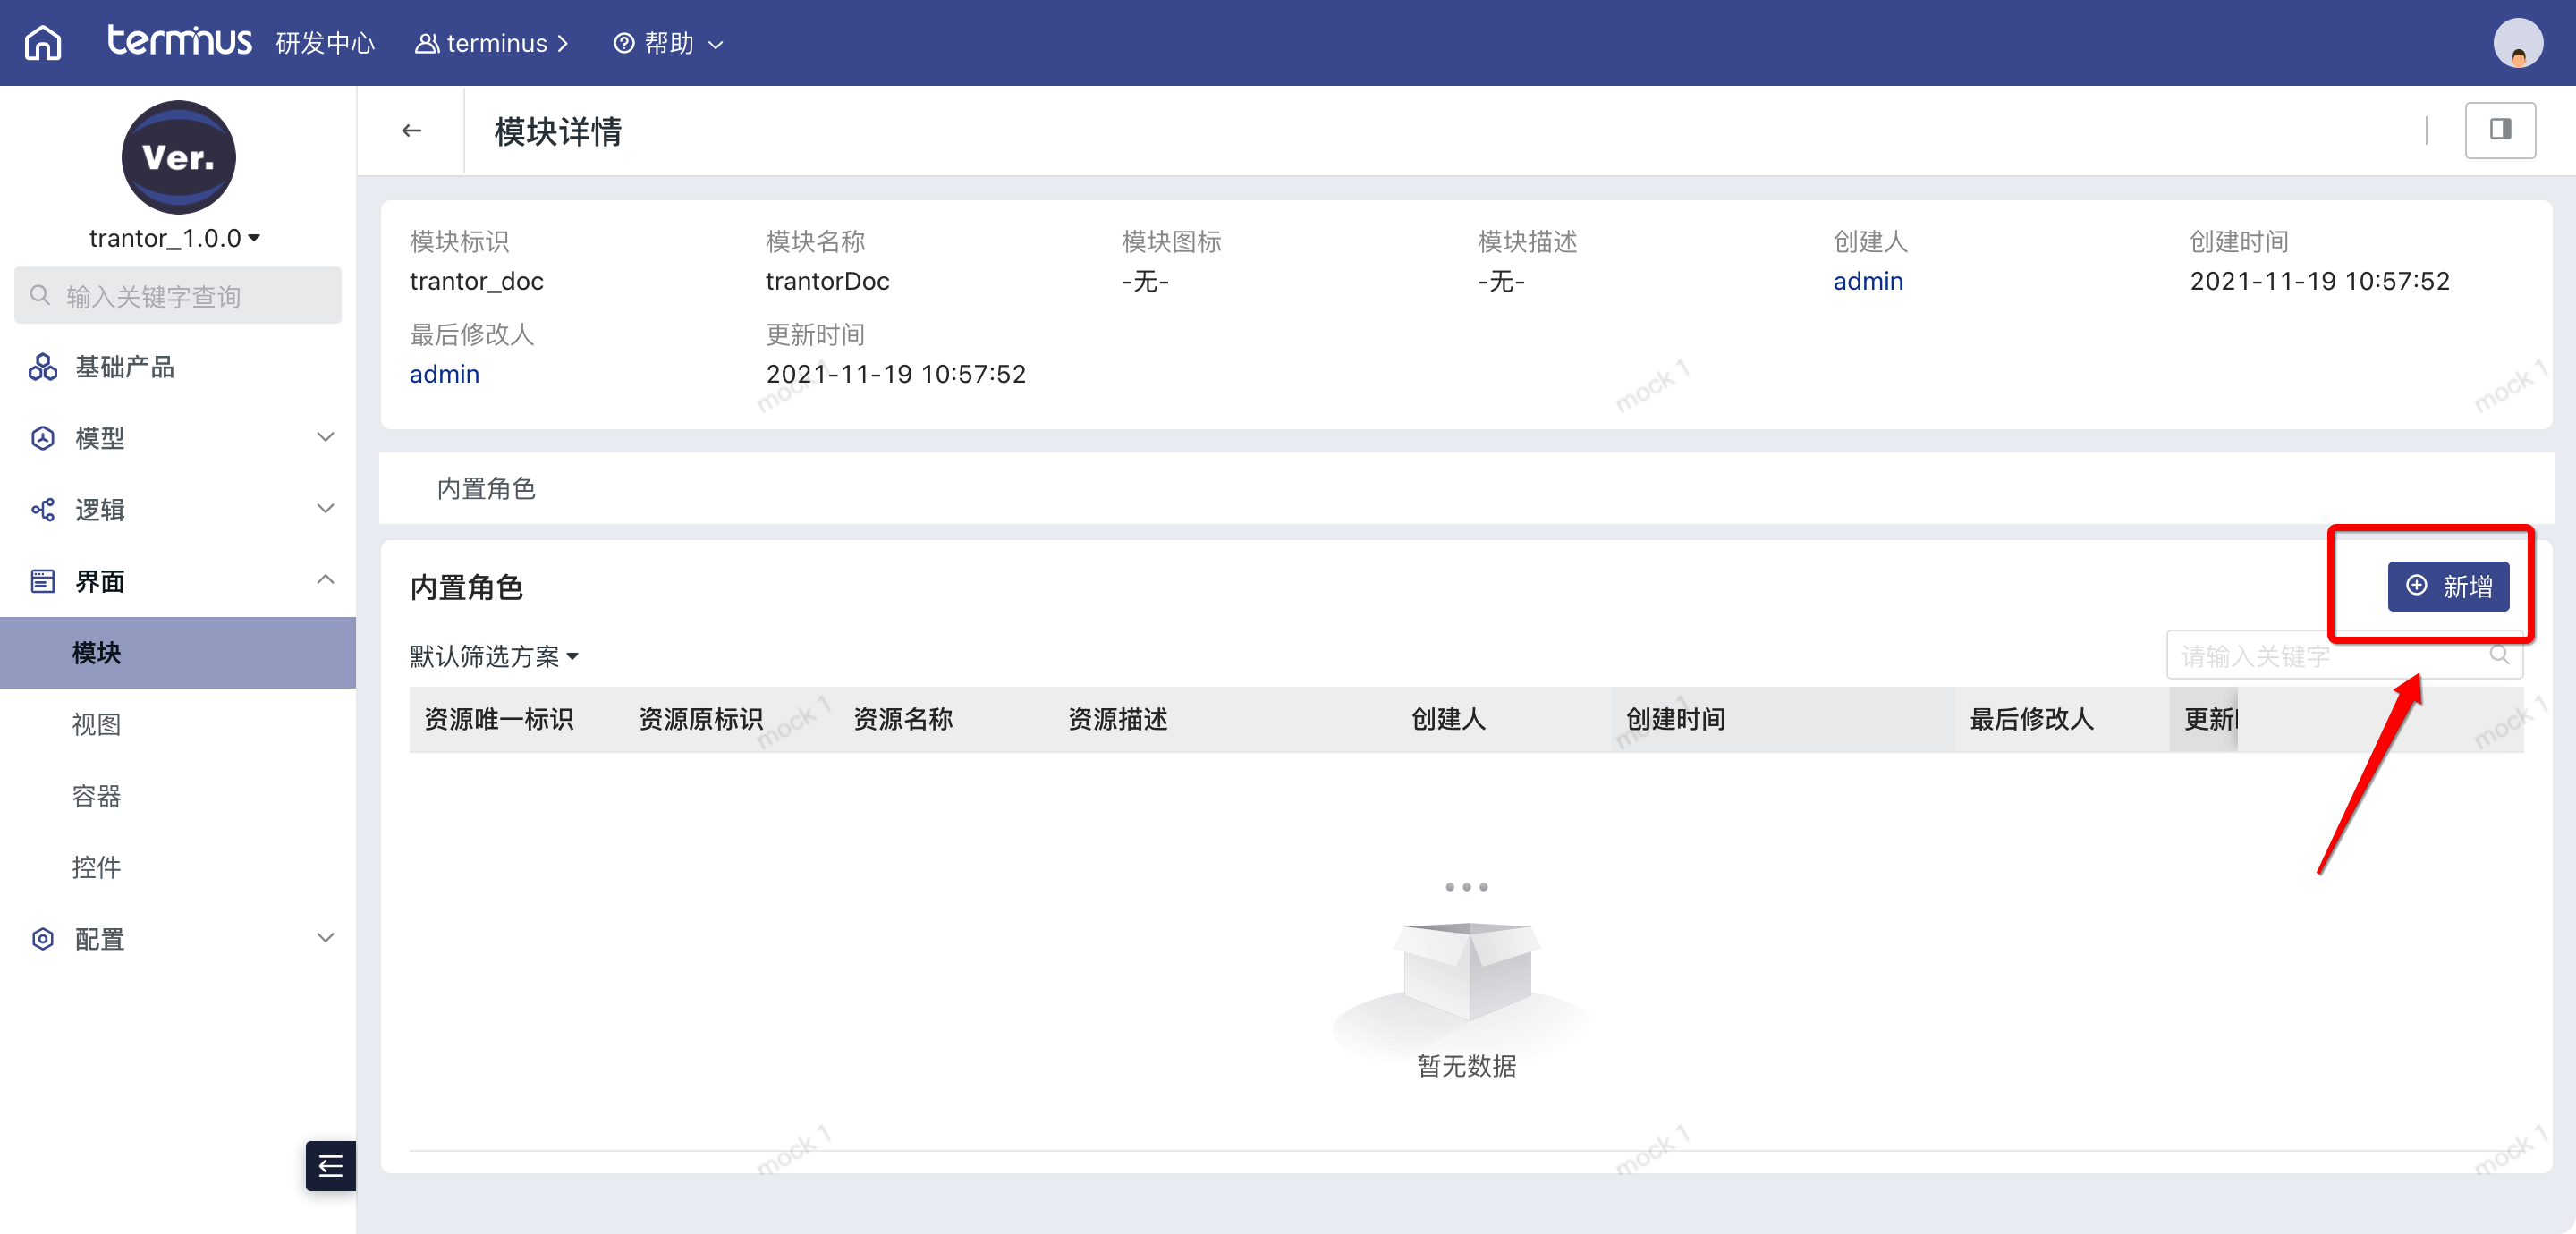Image resolution: width=2576 pixels, height=1234 pixels.
Task: Select 视图 in the sidebar
Action: 97,724
